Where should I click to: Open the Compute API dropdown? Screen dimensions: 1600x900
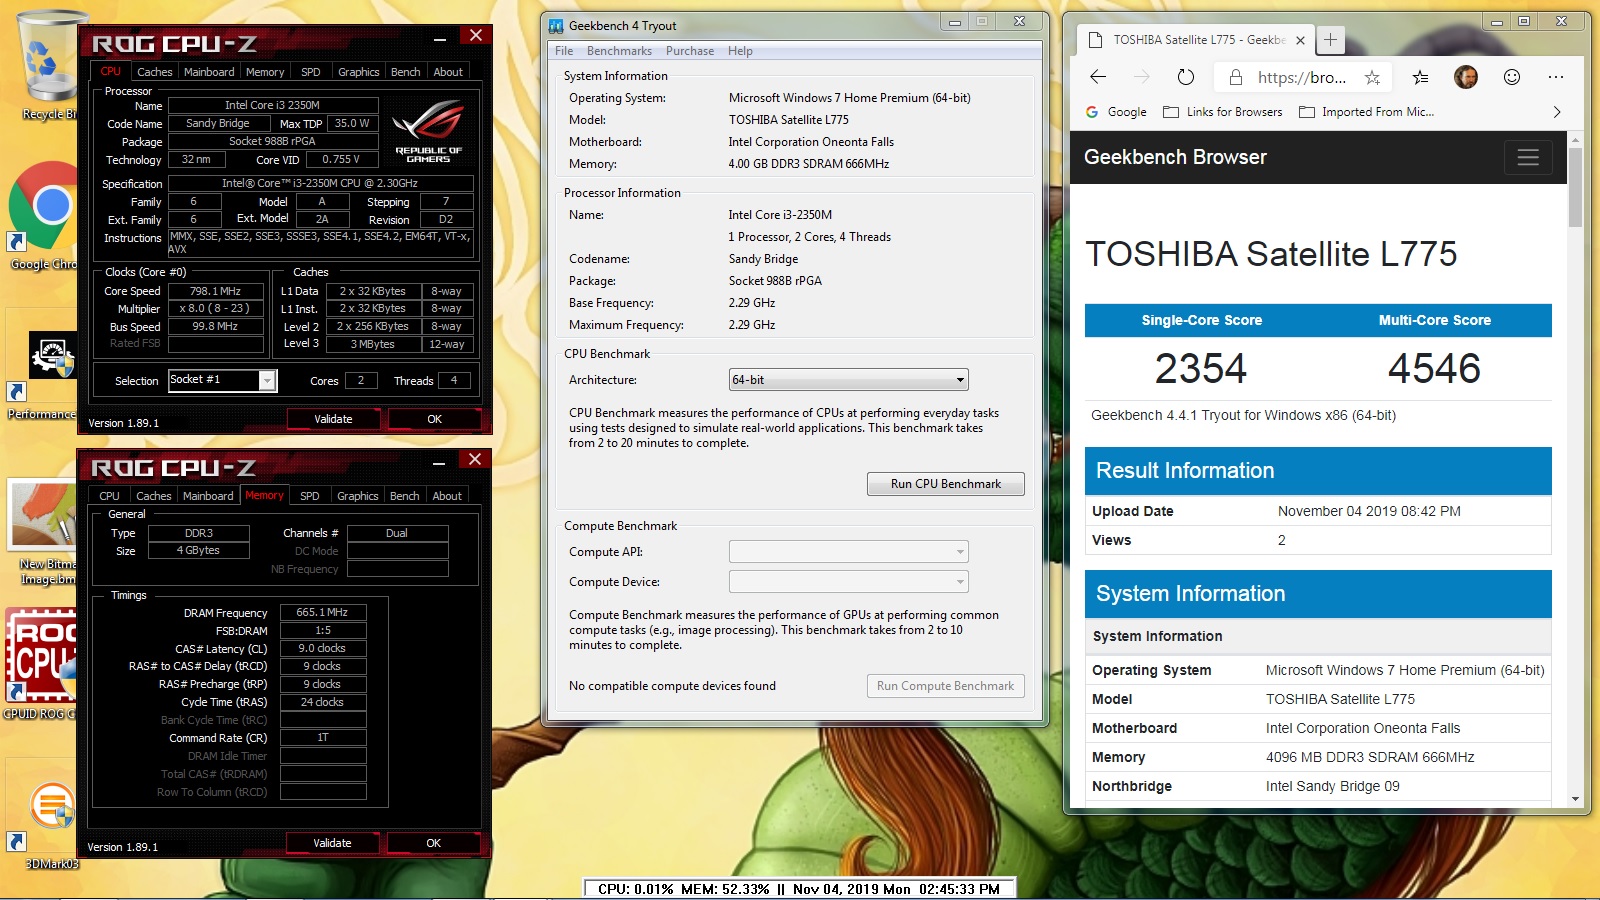[x=848, y=552]
